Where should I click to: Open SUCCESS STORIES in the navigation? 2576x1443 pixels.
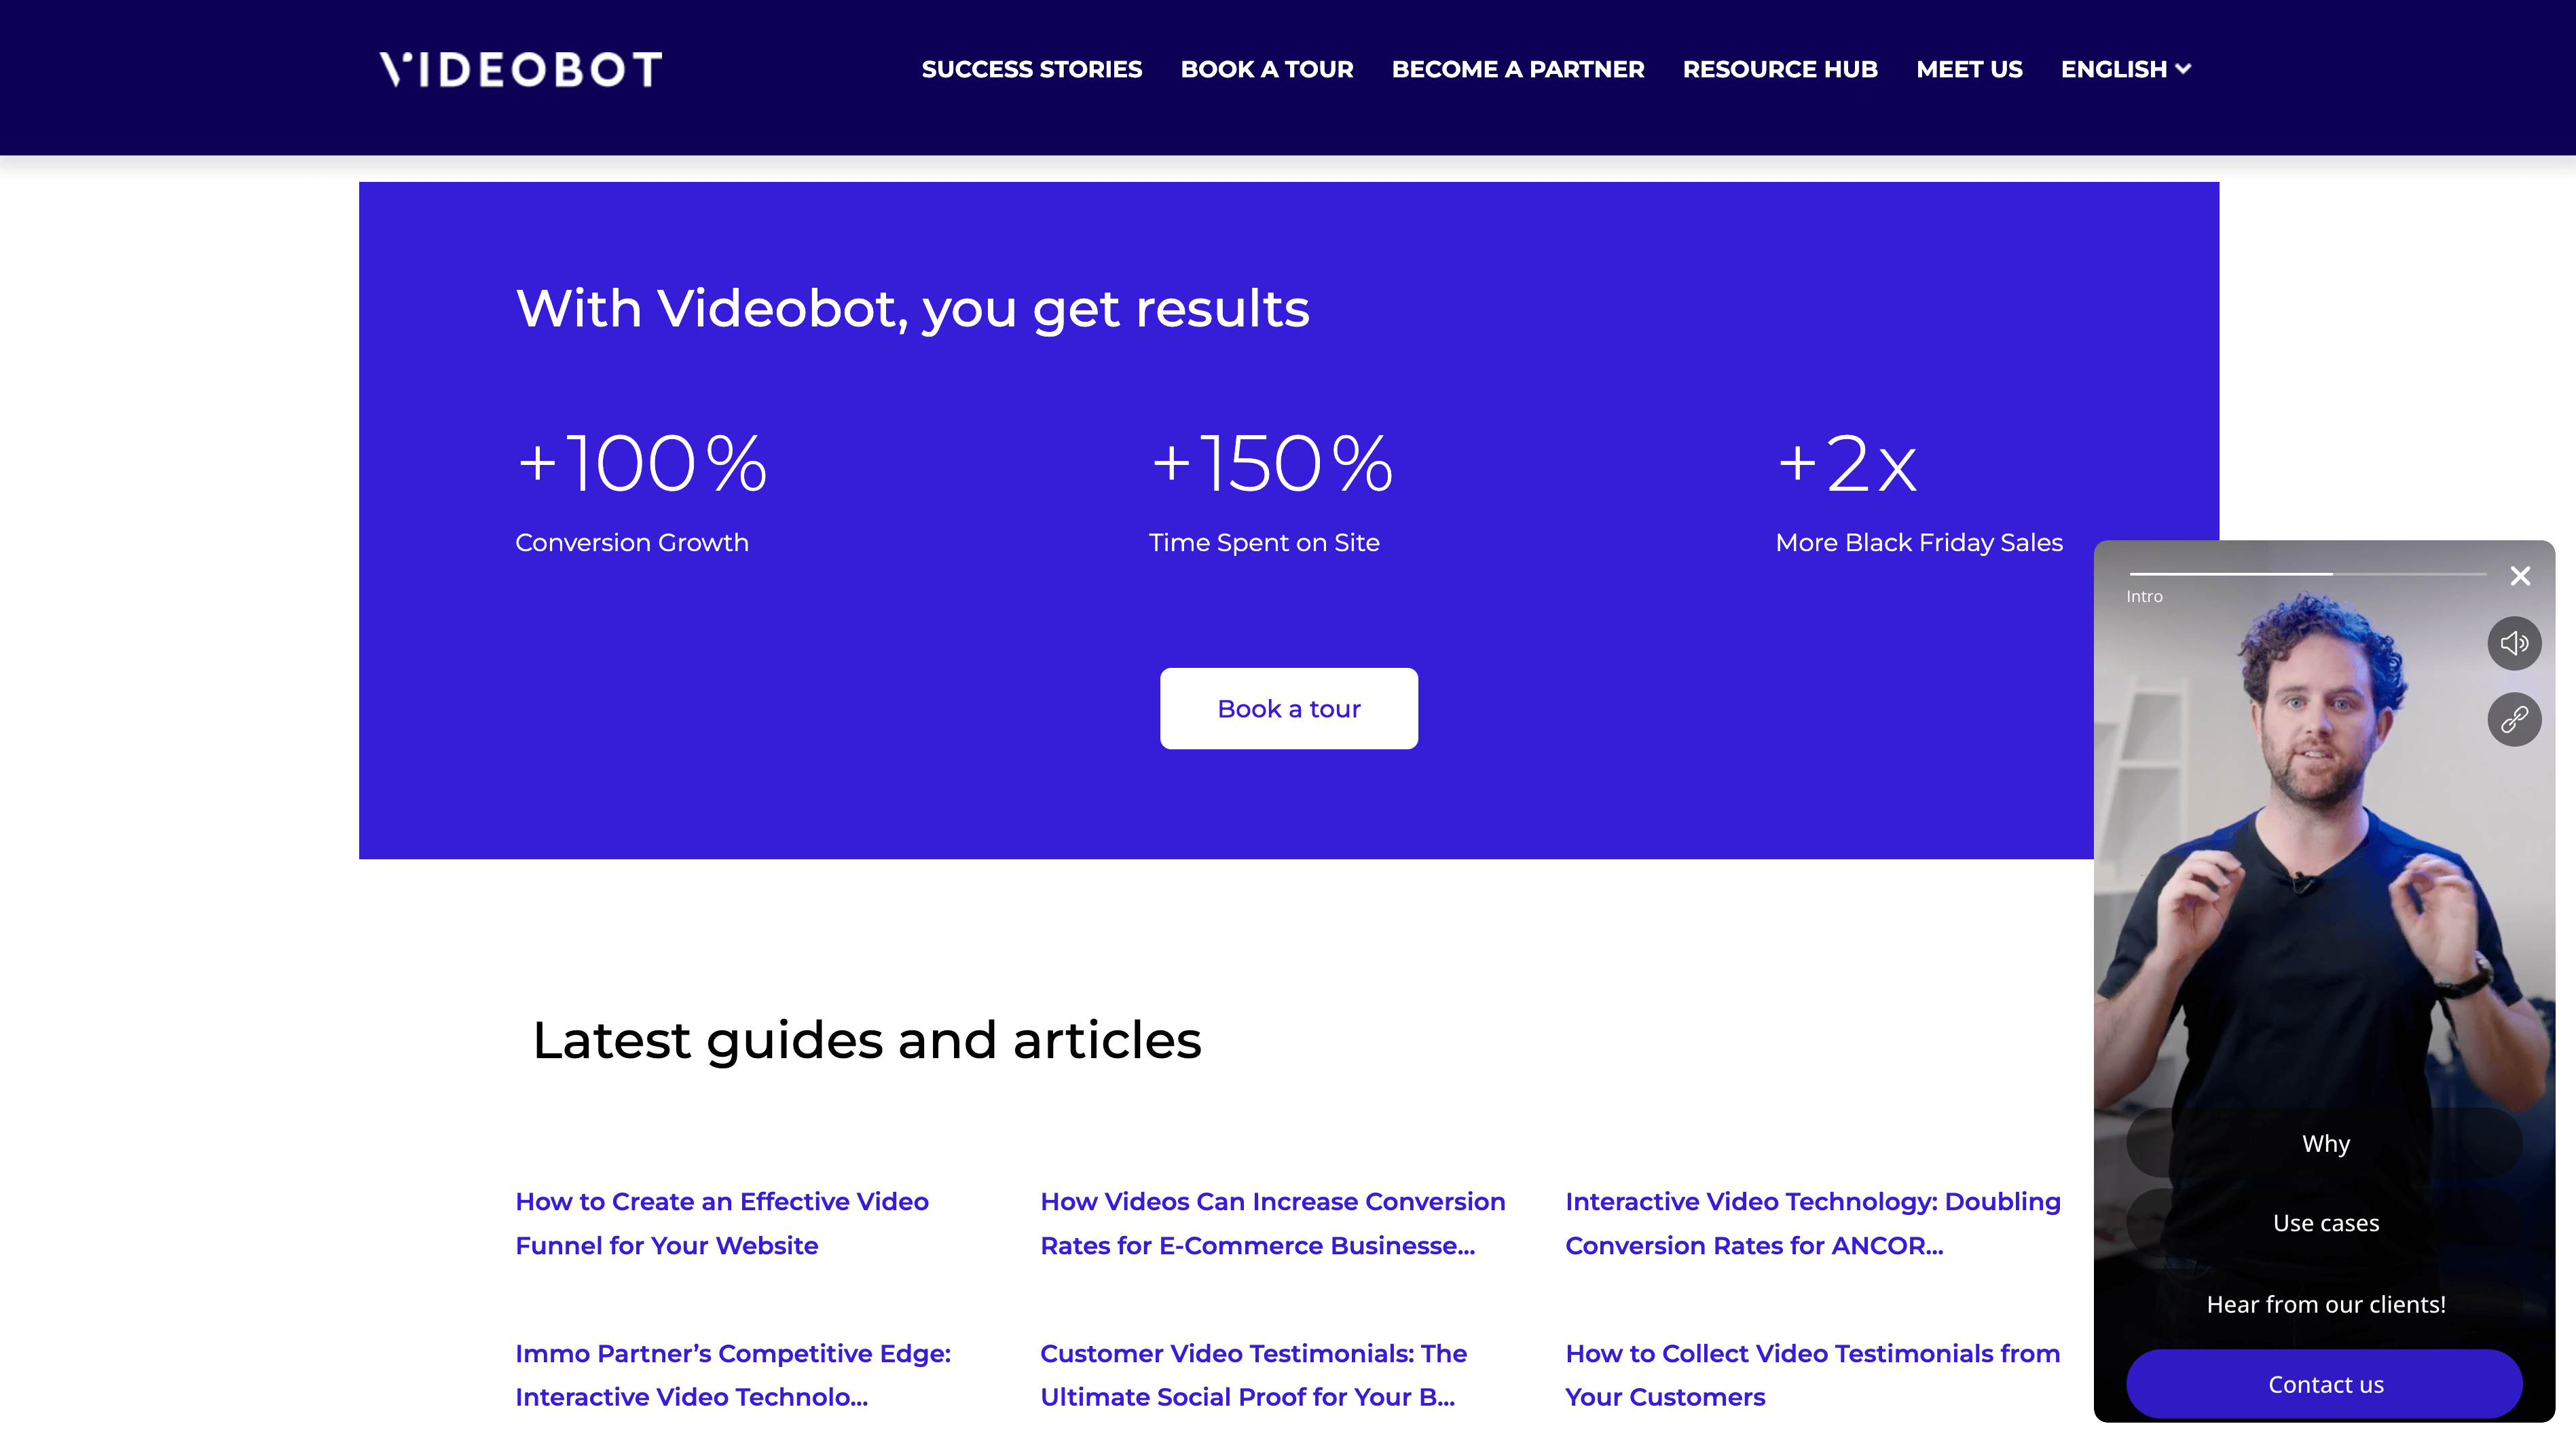[1031, 69]
